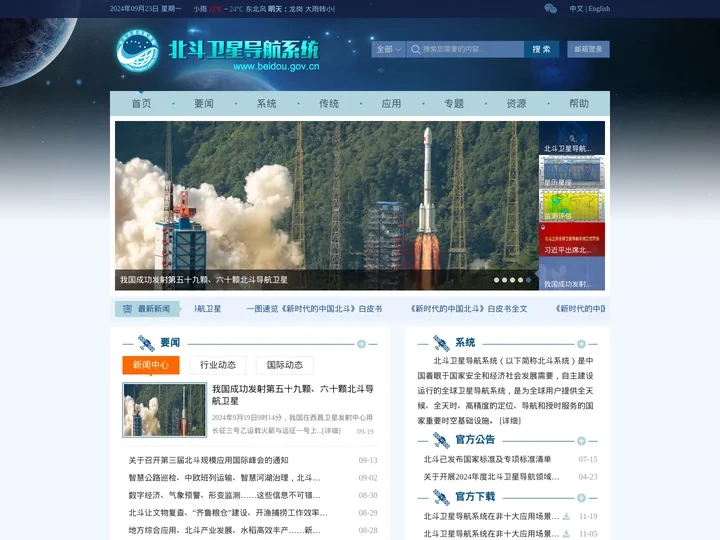Open 关于开展2024年度北斗卫星导航领域 notice
The image size is (720, 540).
click(491, 477)
